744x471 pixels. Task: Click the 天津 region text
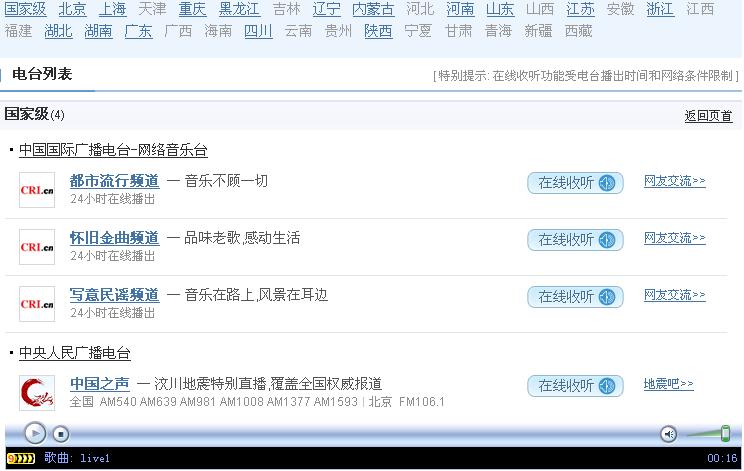152,9
